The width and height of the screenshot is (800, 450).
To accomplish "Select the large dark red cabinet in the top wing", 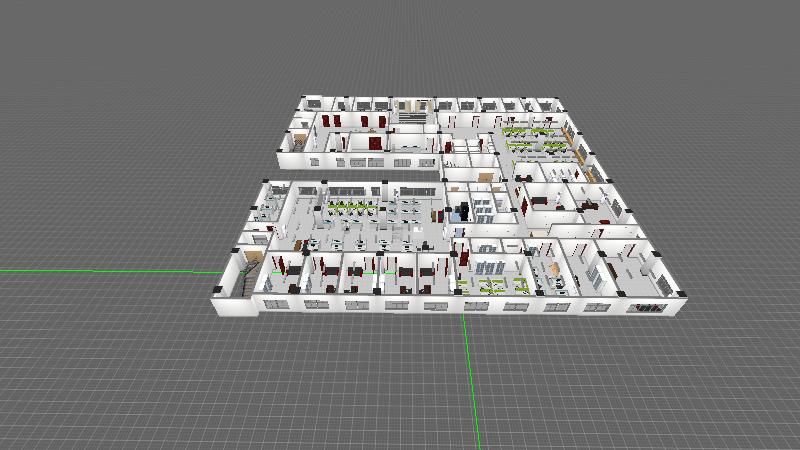I will (374, 143).
